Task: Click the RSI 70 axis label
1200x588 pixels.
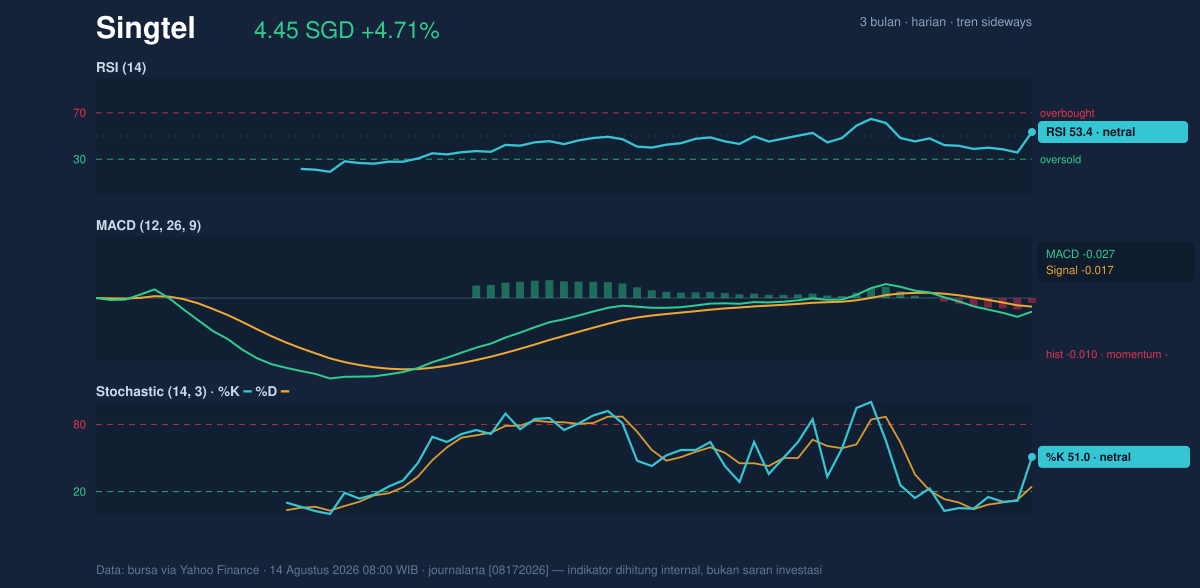Action: tap(79, 114)
